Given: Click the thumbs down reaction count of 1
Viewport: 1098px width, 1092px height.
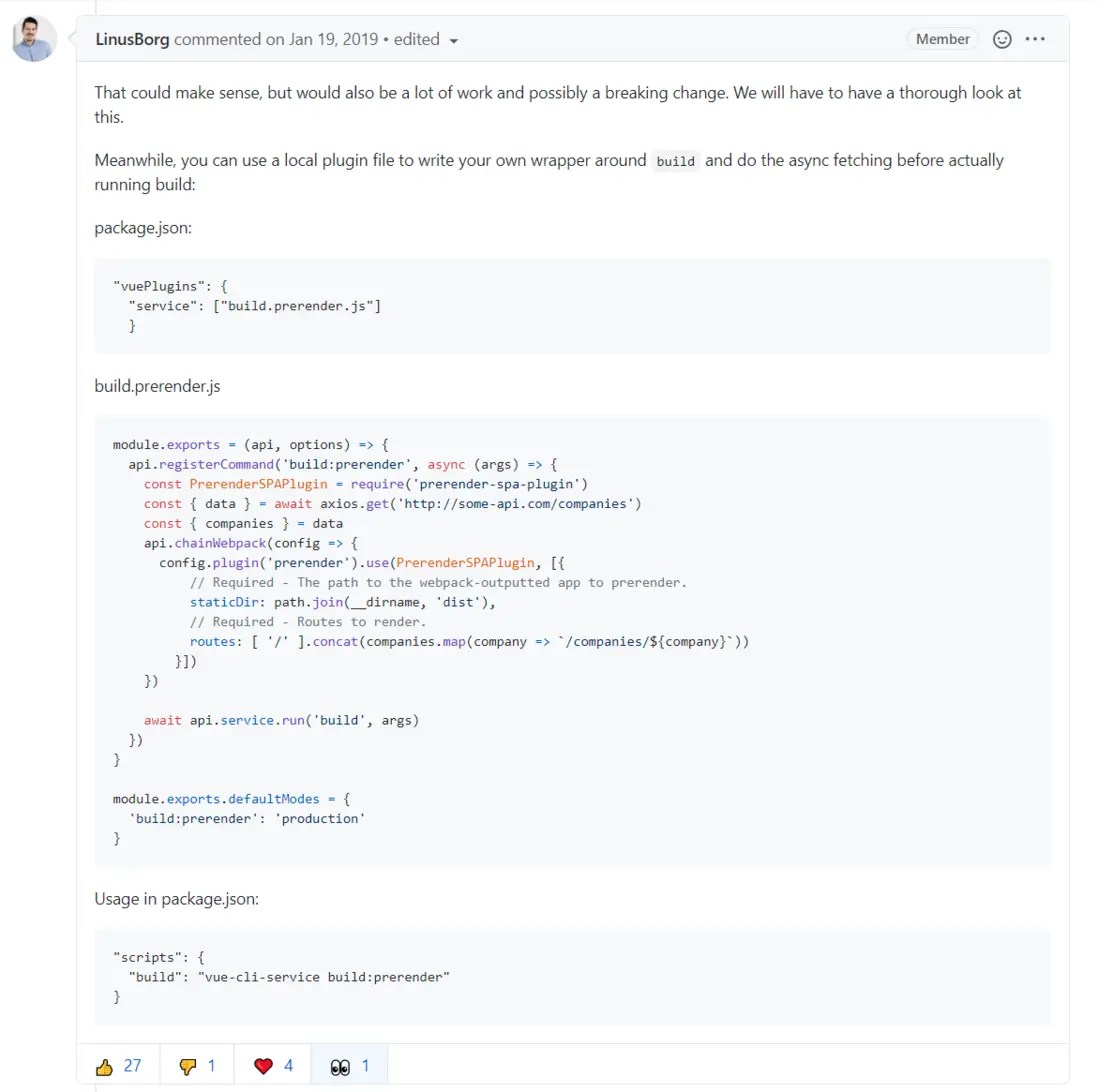Looking at the screenshot, I should [x=213, y=1064].
